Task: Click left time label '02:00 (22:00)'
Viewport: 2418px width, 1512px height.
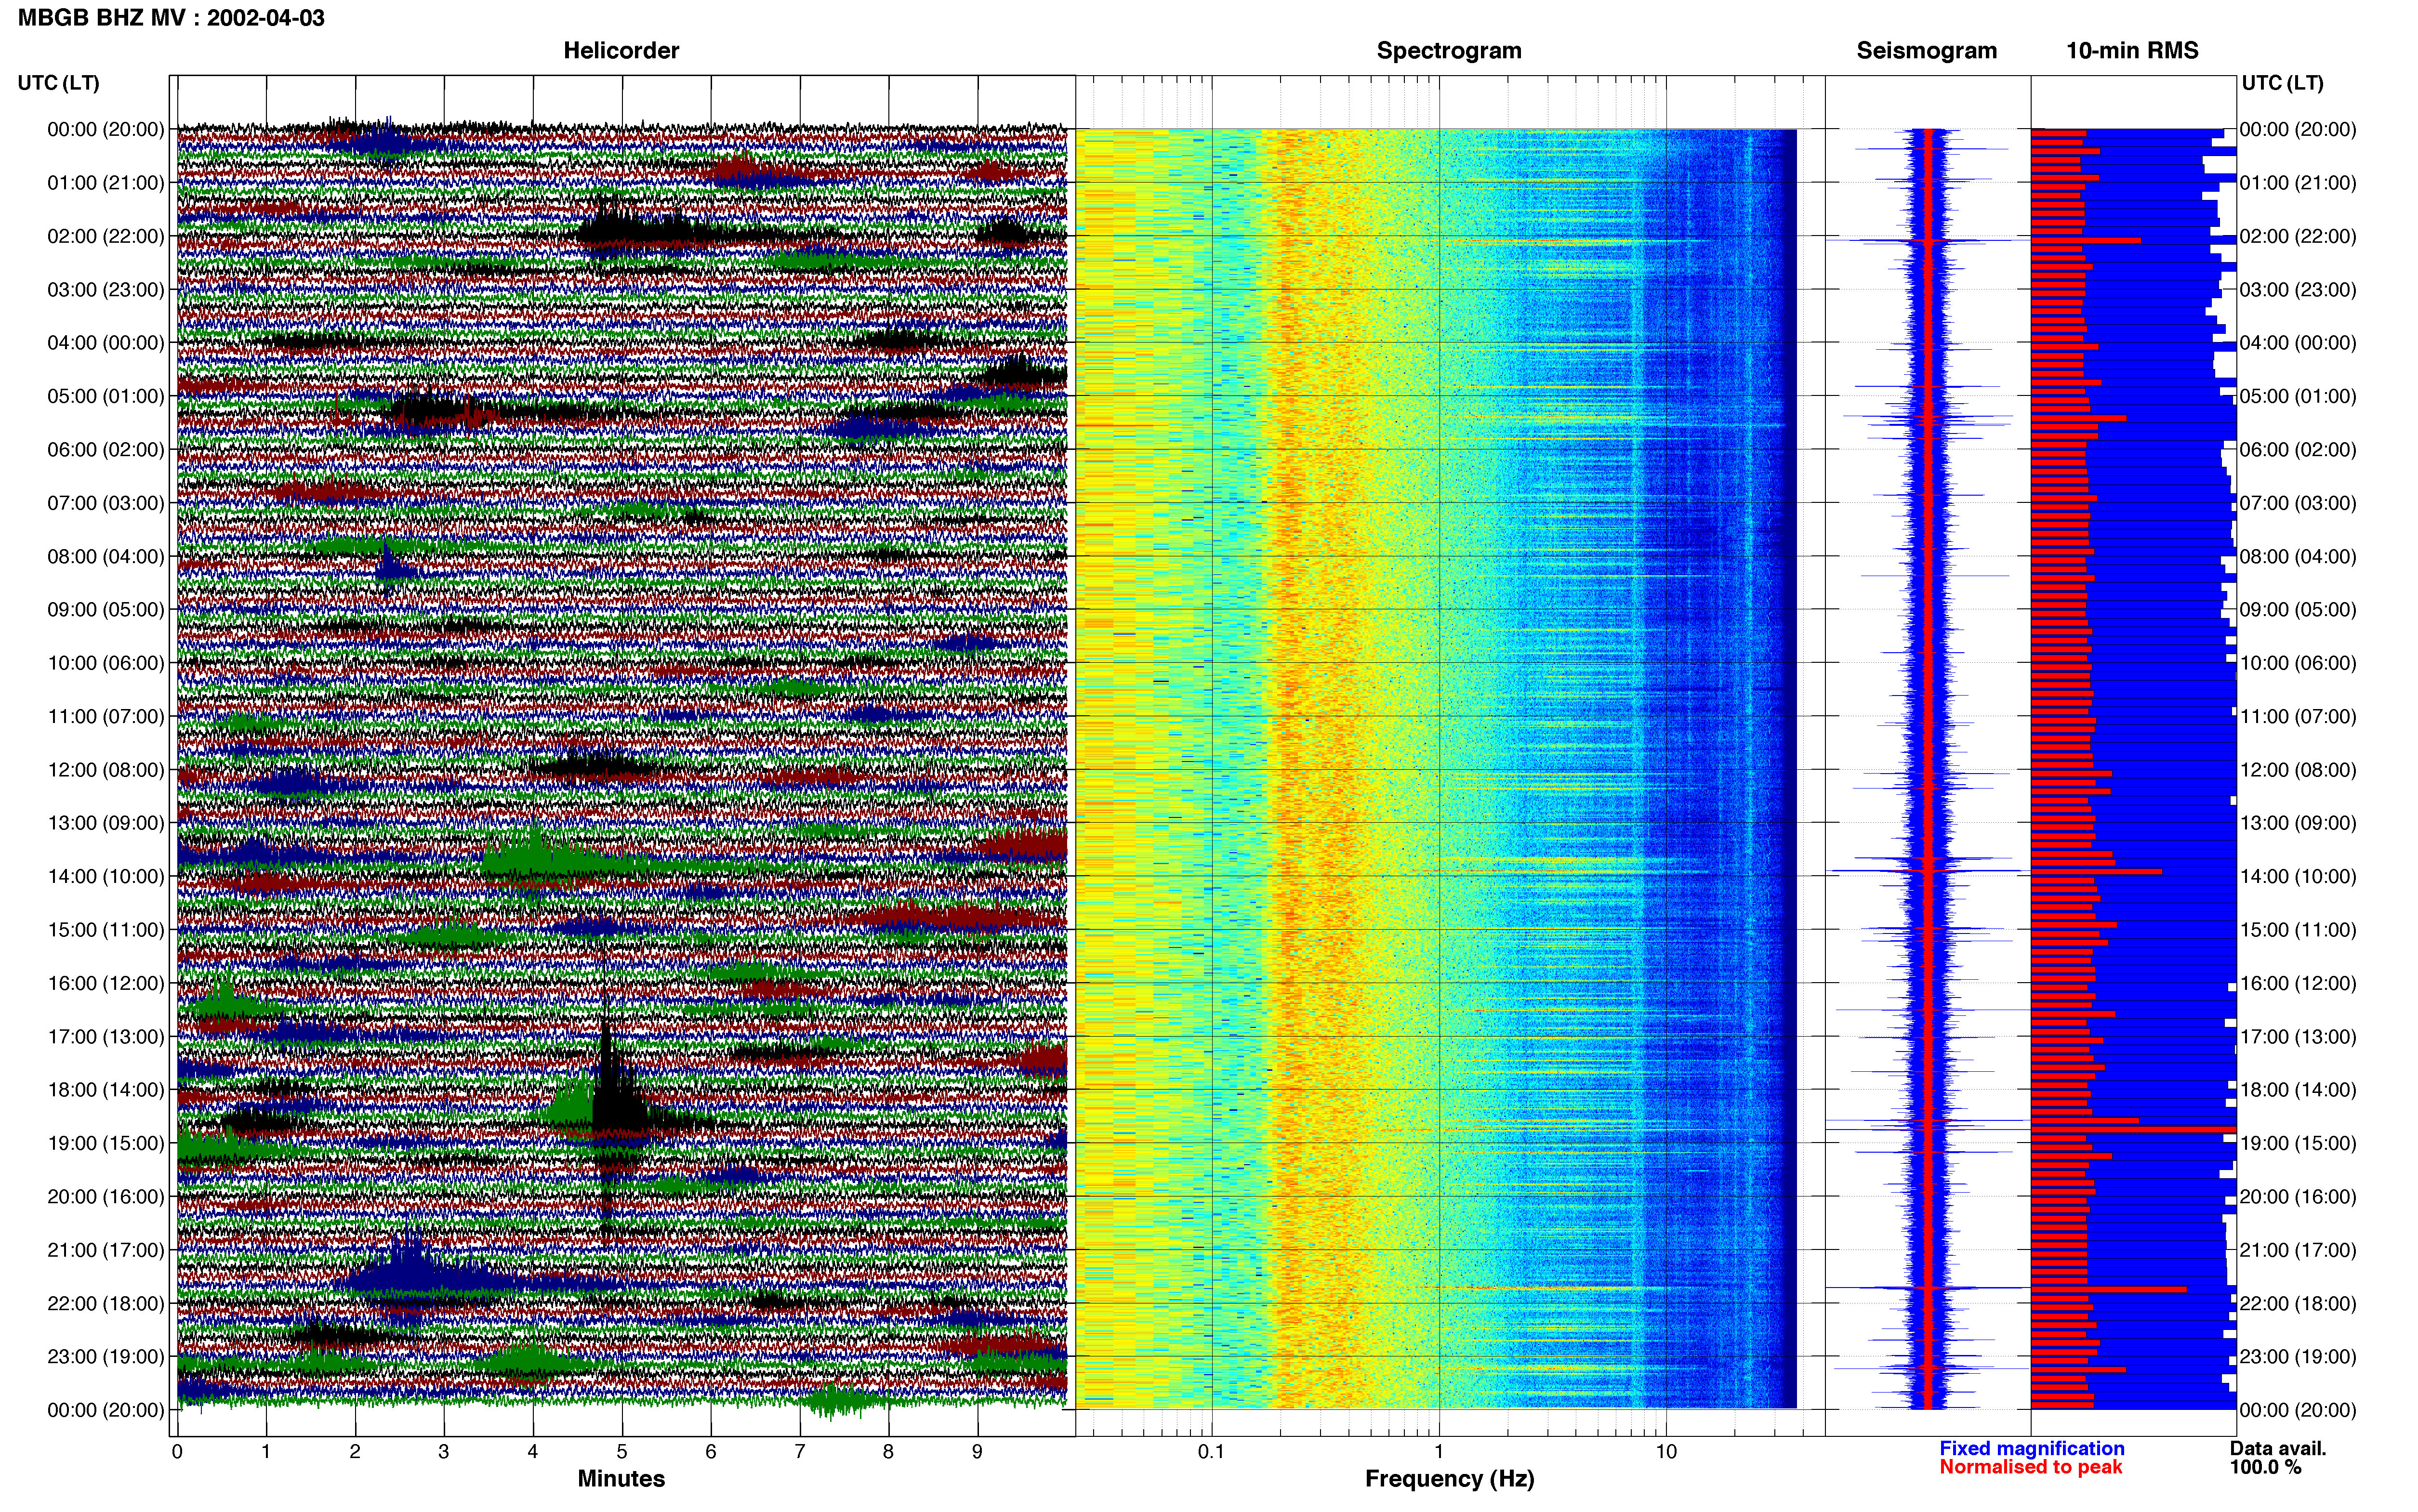Action: [106, 236]
